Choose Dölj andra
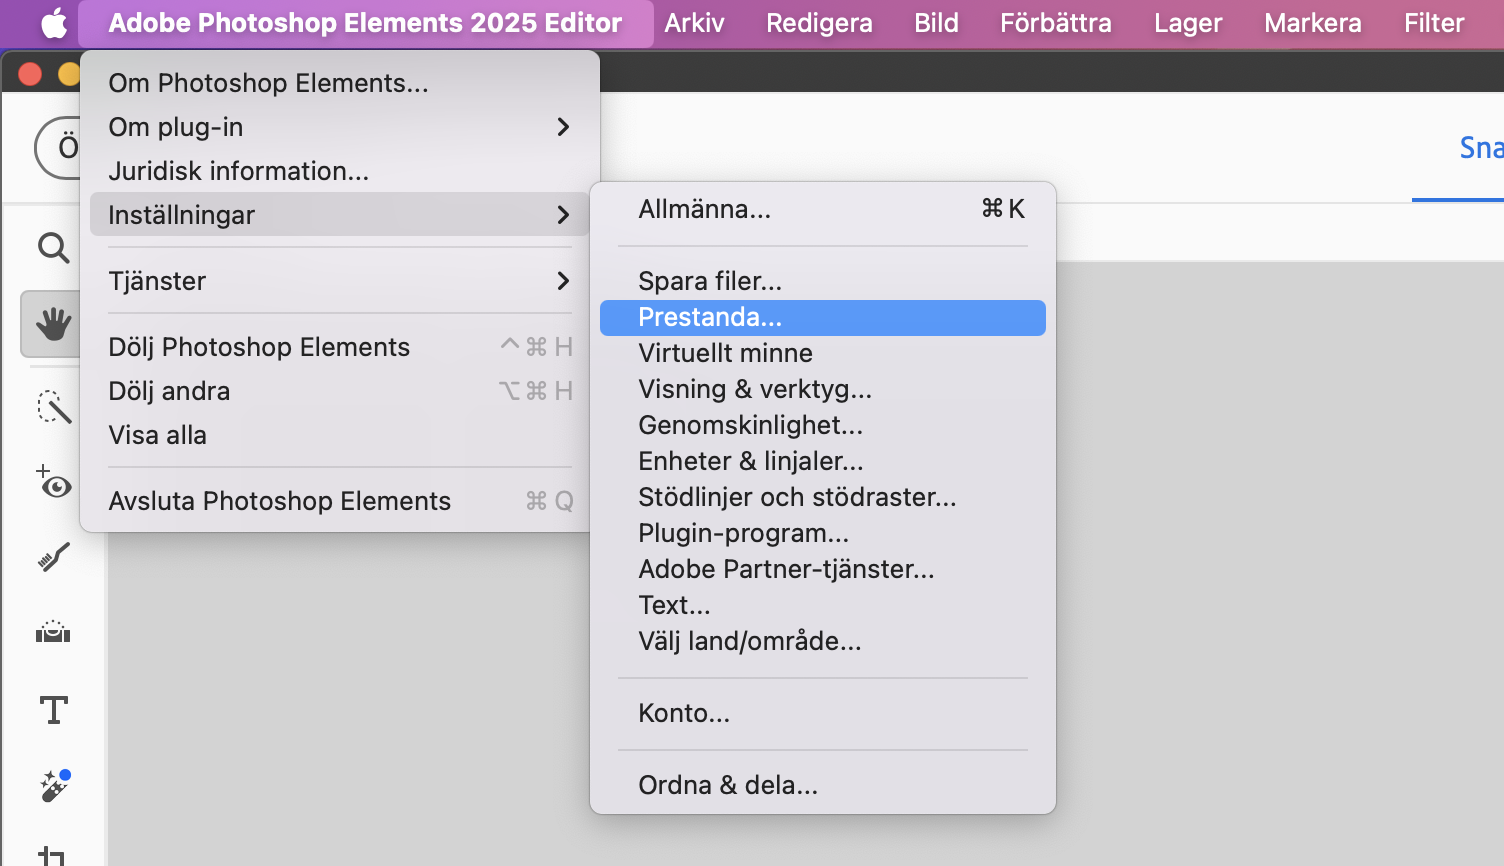The image size is (1504, 866). pos(340,391)
